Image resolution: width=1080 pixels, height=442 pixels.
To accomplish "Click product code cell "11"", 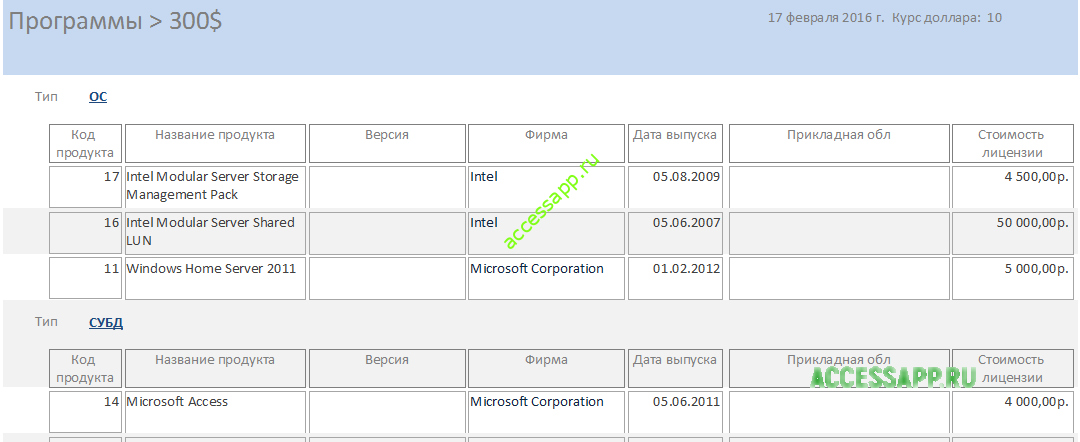I will [x=85, y=279].
